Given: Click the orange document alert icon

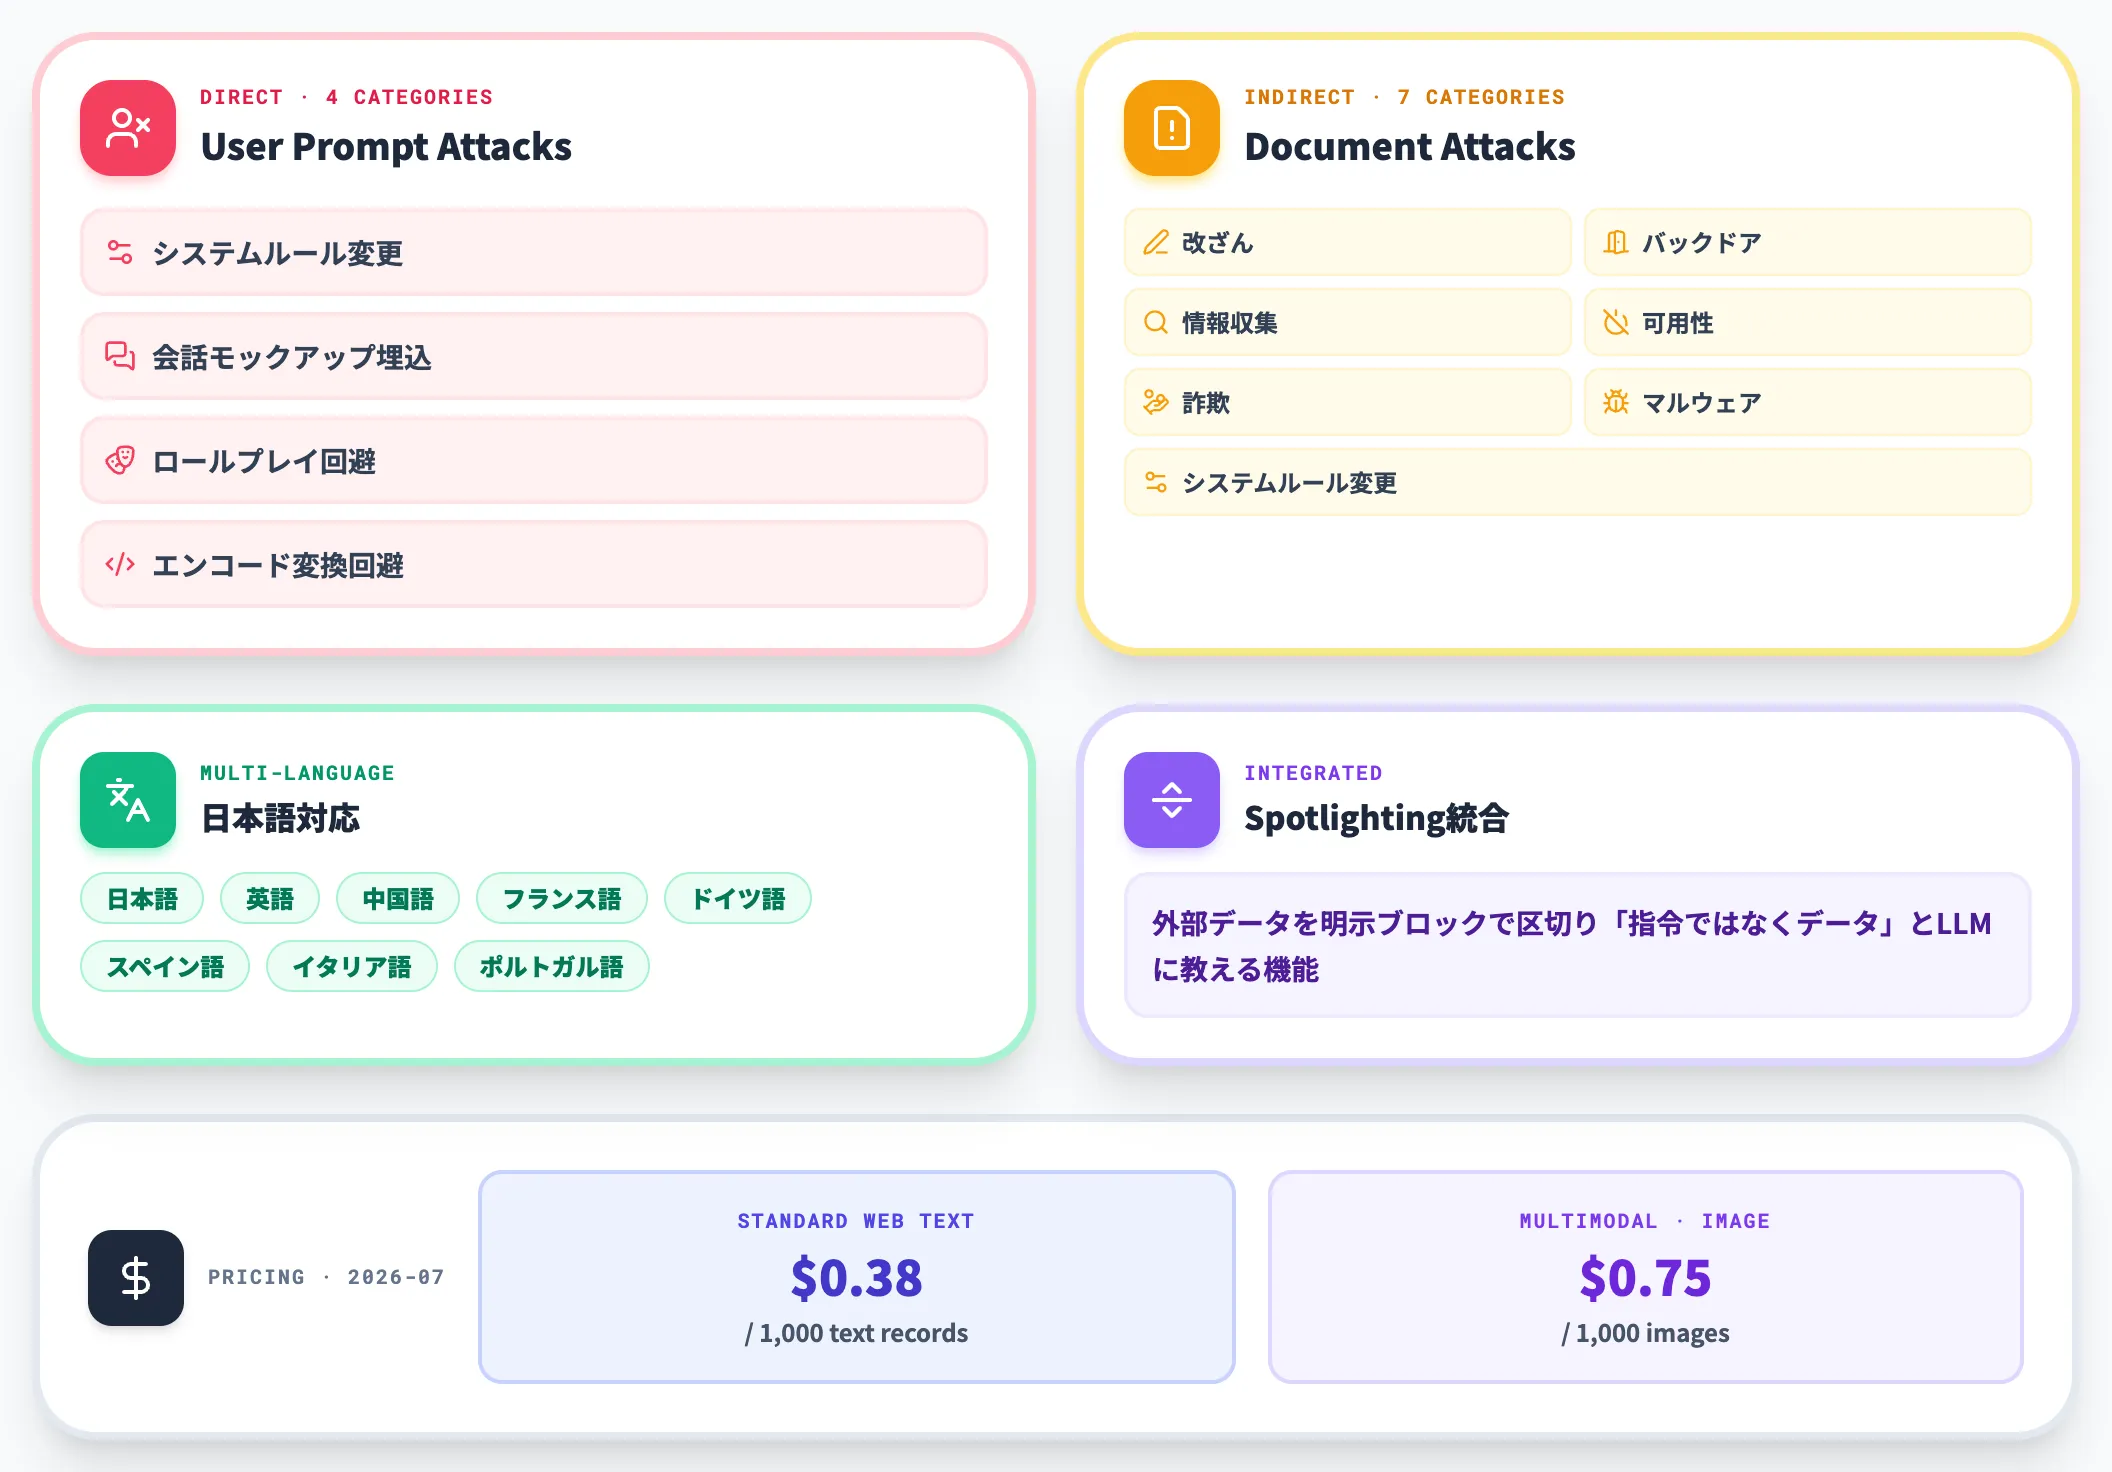Looking at the screenshot, I should click(x=1172, y=128).
